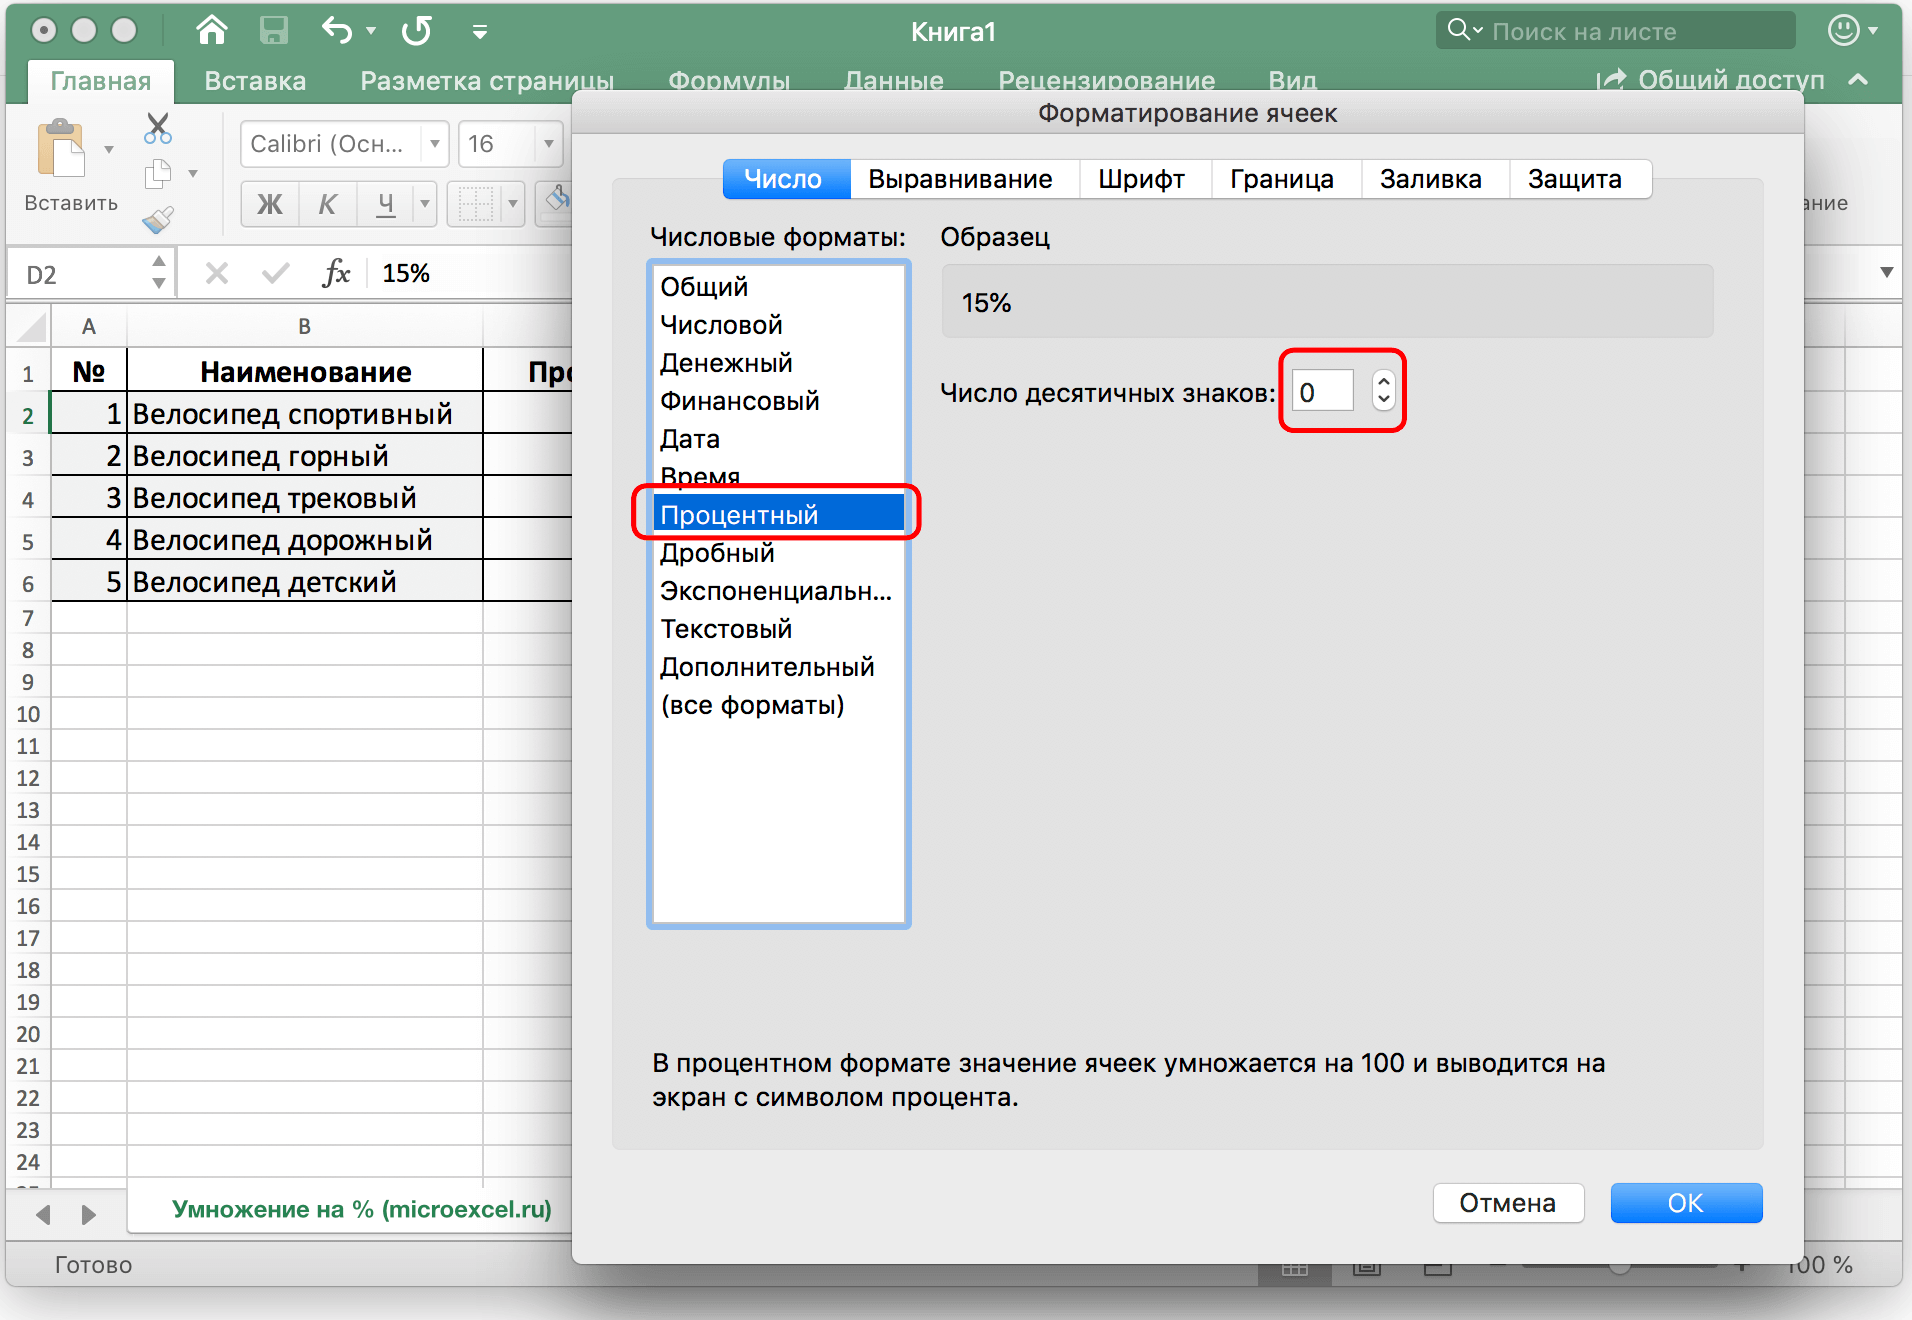Expand the formula bar with the arrow
1912x1320 pixels.
[1886, 272]
